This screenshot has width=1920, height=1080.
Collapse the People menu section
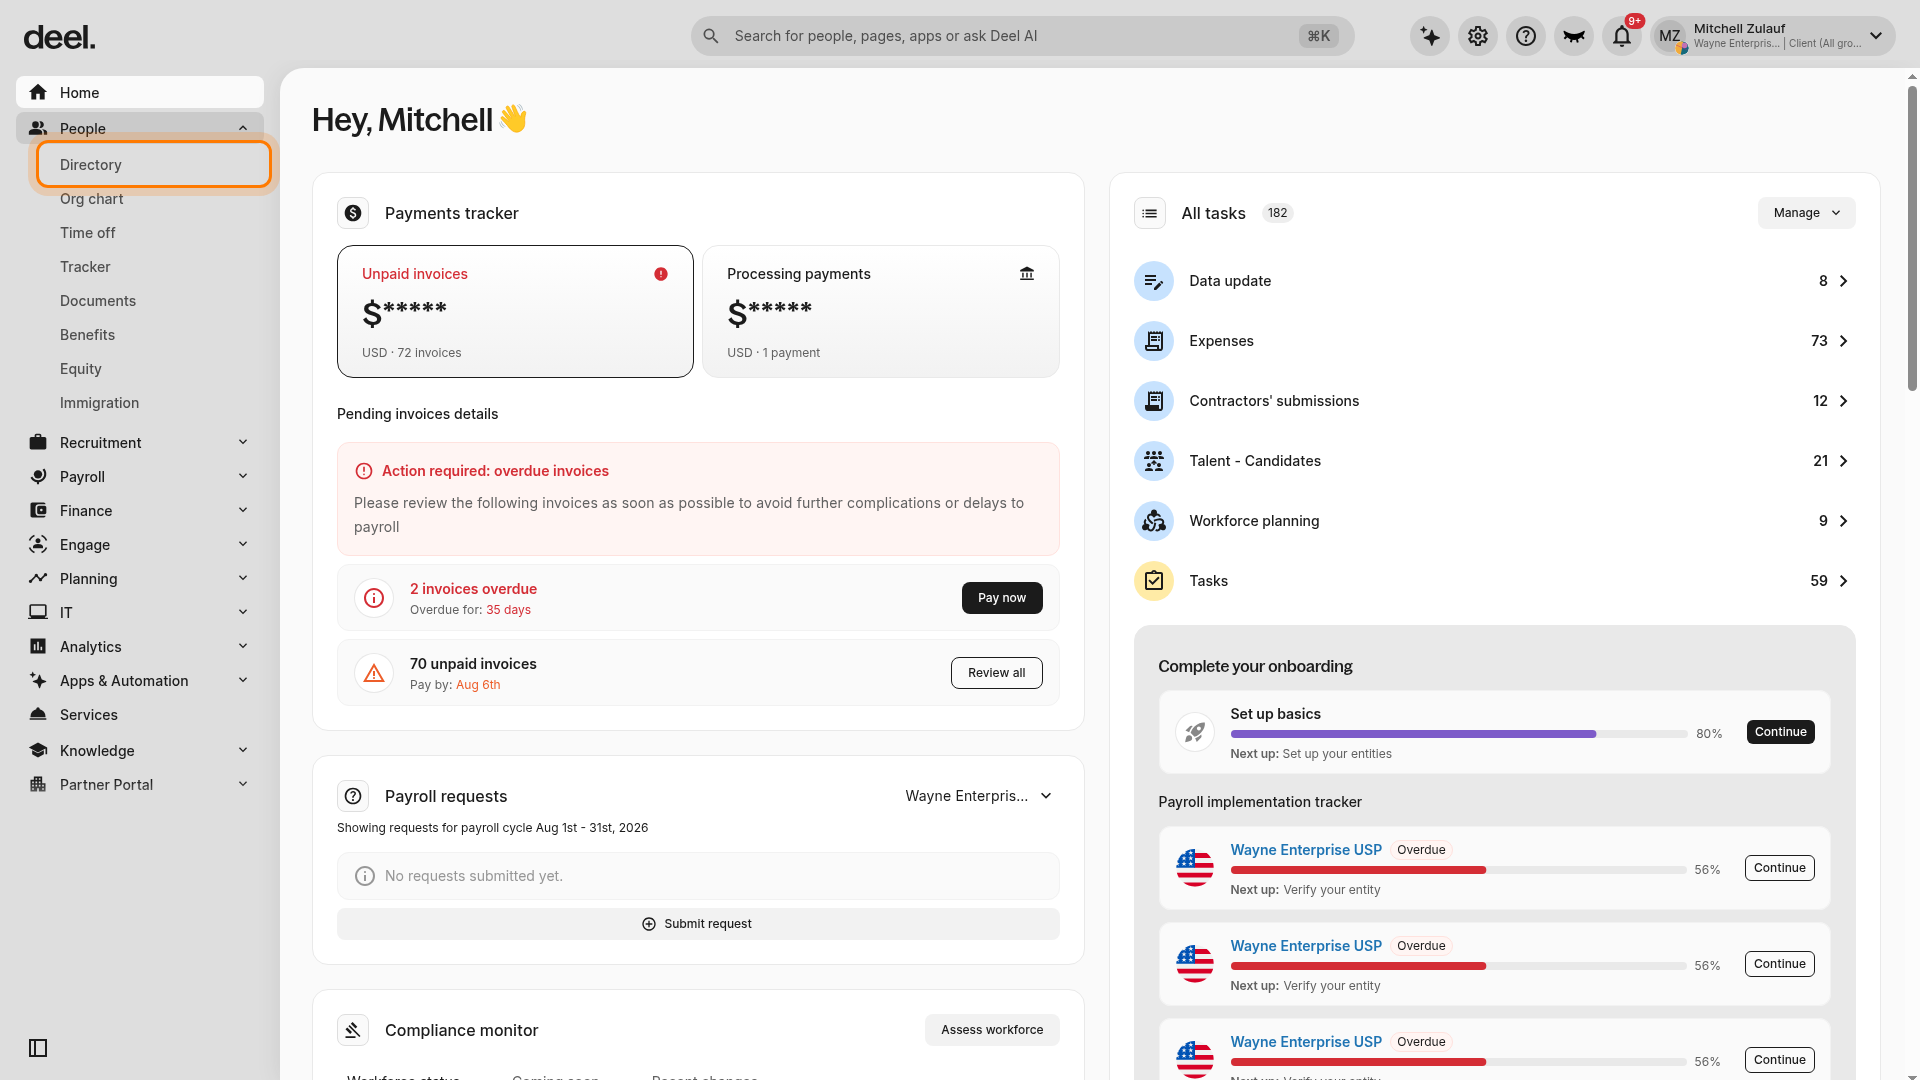click(x=243, y=128)
